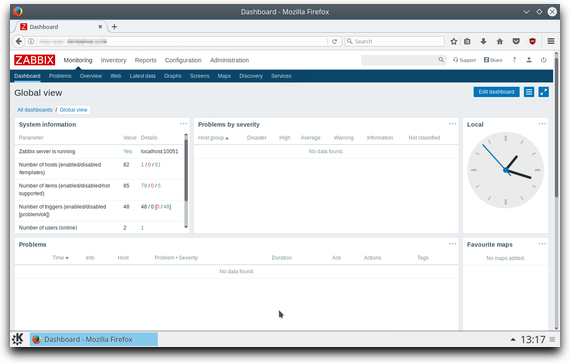This screenshot has height=363, width=570.
Task: Open the All dashboards breadcrumb link
Action: click(35, 110)
